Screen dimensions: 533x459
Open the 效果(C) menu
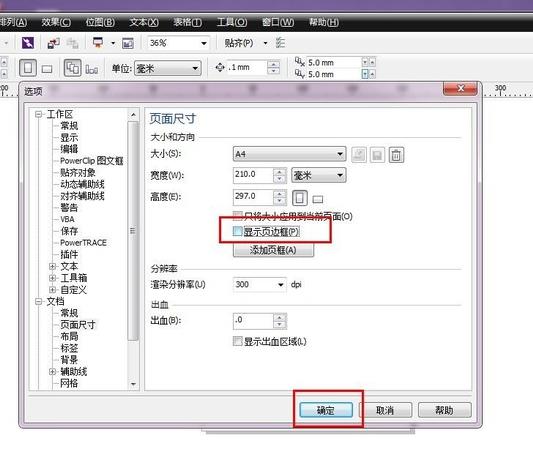56,22
